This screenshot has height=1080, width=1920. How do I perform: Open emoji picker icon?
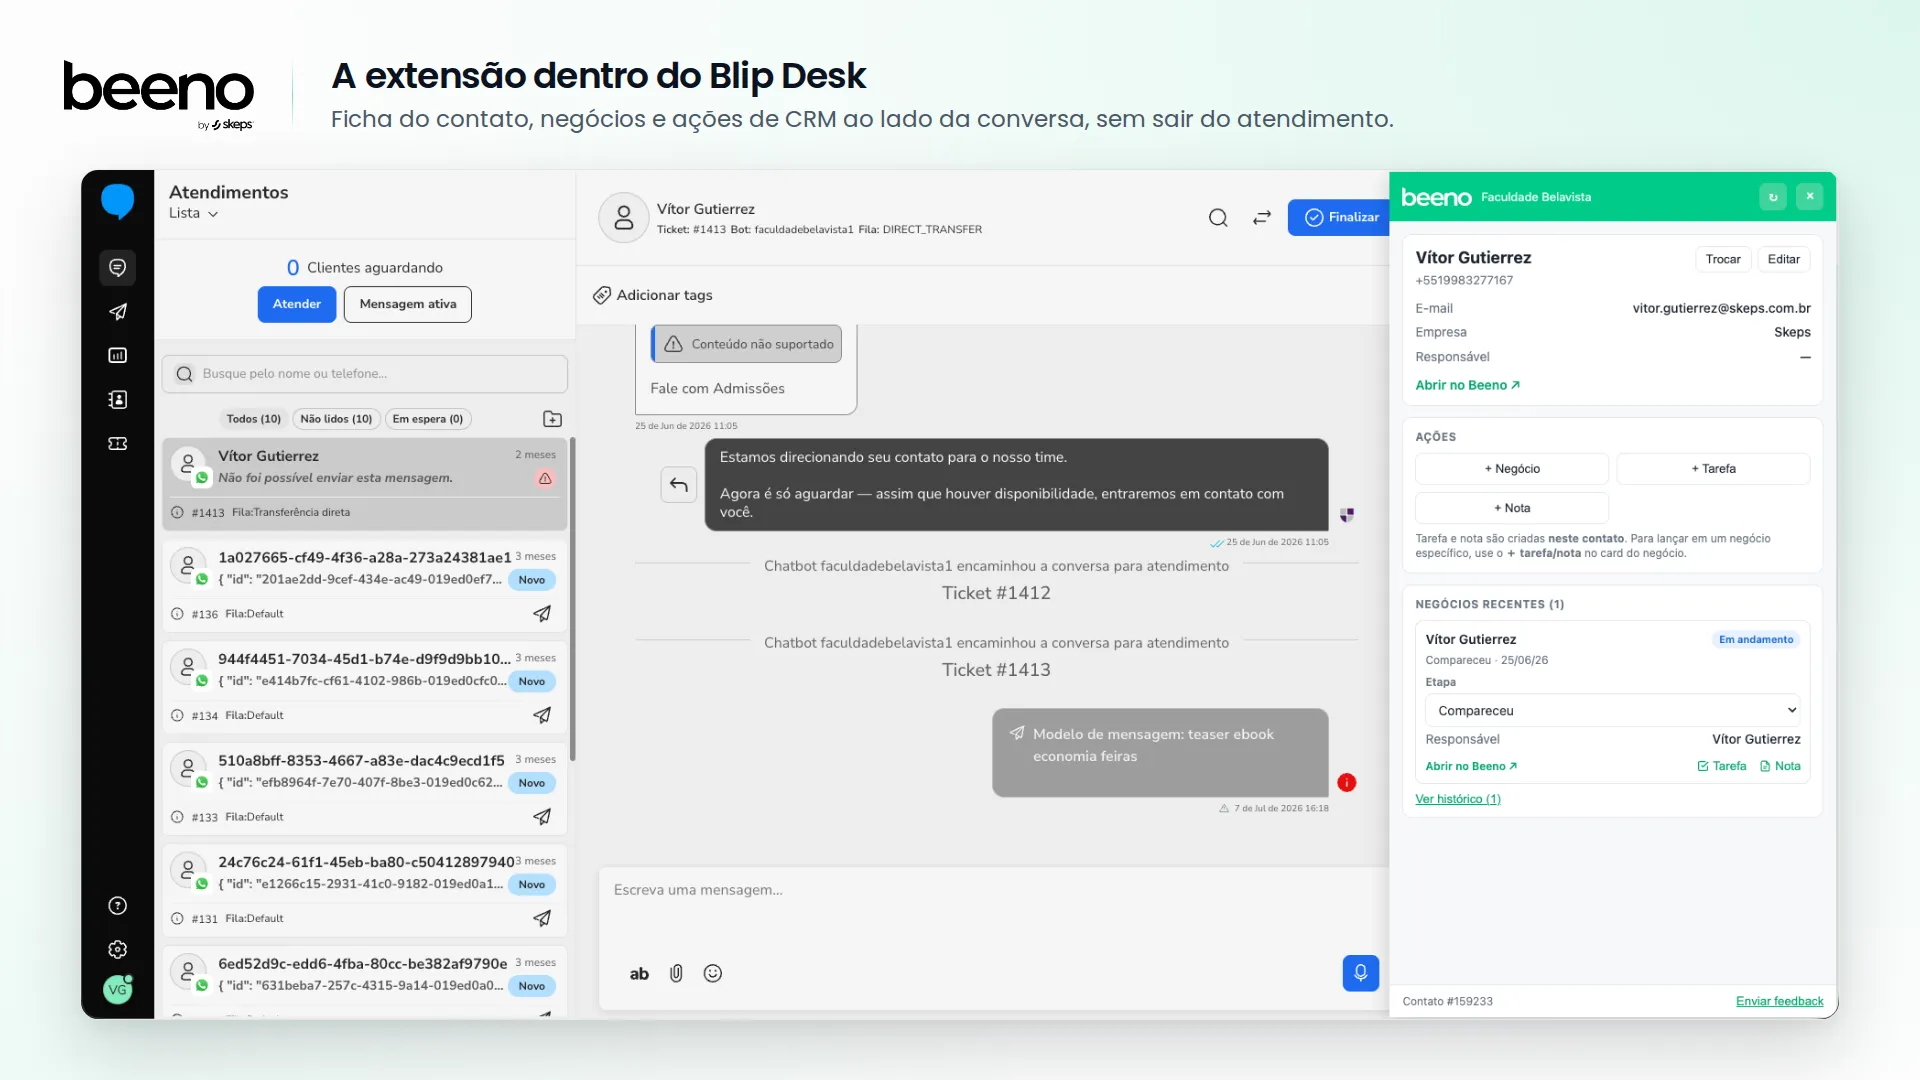click(713, 973)
